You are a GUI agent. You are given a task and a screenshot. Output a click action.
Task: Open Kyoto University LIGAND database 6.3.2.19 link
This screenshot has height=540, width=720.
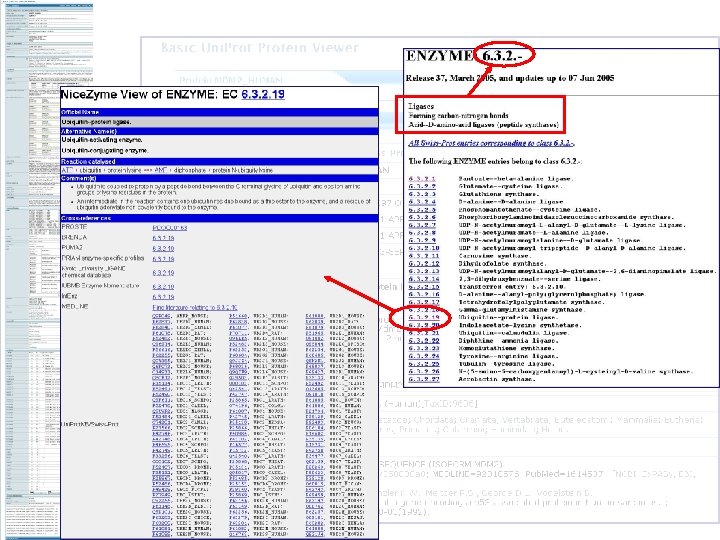coord(163,273)
